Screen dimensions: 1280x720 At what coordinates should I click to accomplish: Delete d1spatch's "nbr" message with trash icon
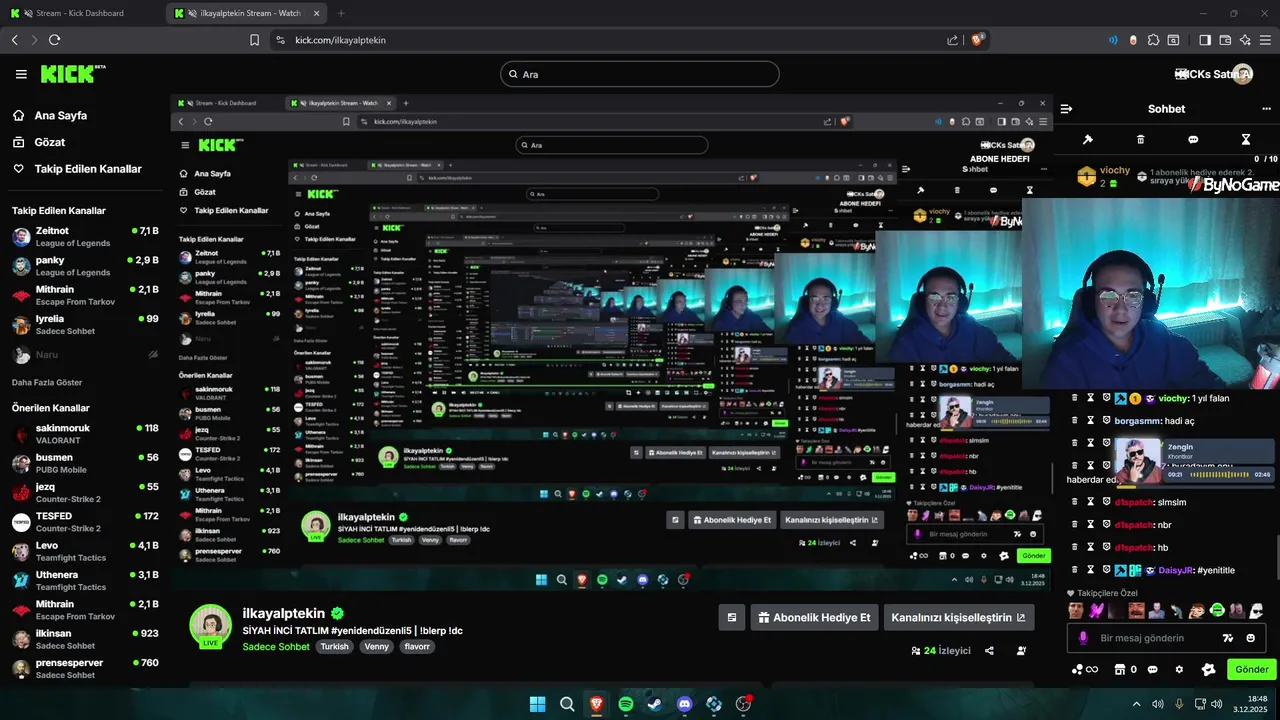tap(1075, 524)
